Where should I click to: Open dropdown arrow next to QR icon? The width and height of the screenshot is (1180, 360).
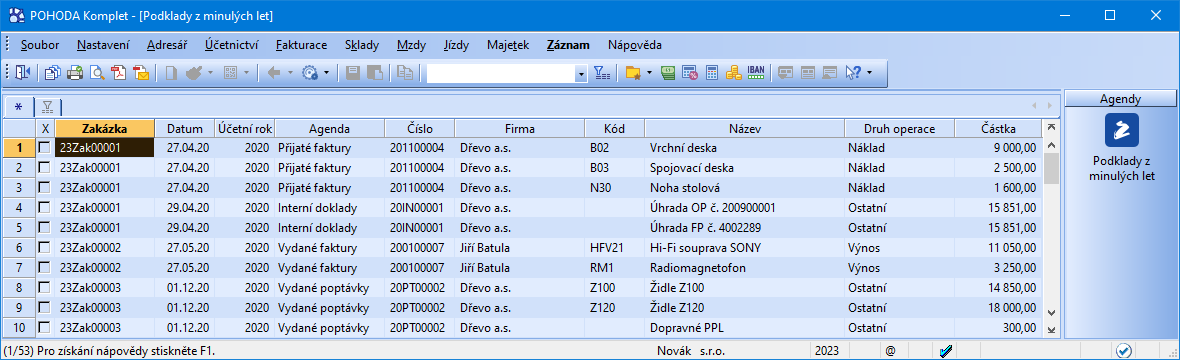click(246, 73)
